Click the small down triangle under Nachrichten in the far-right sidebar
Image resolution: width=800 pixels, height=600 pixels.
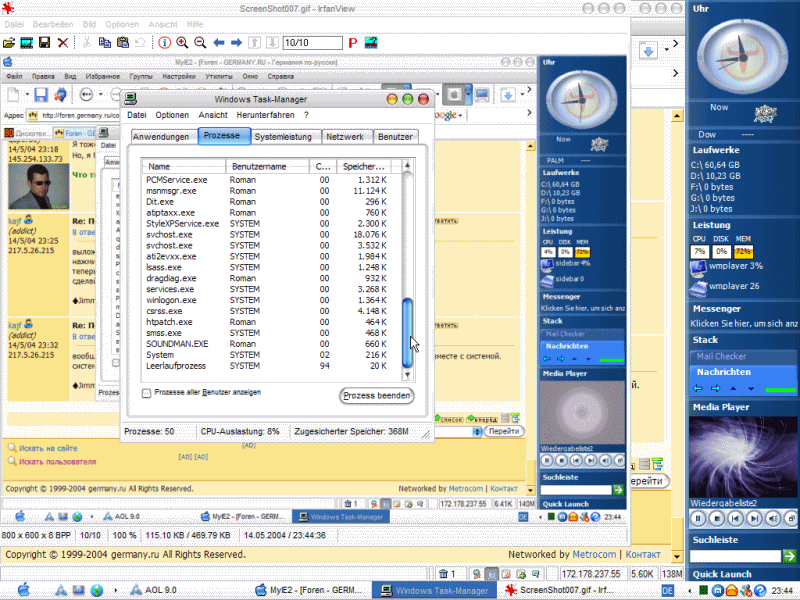[x=751, y=389]
